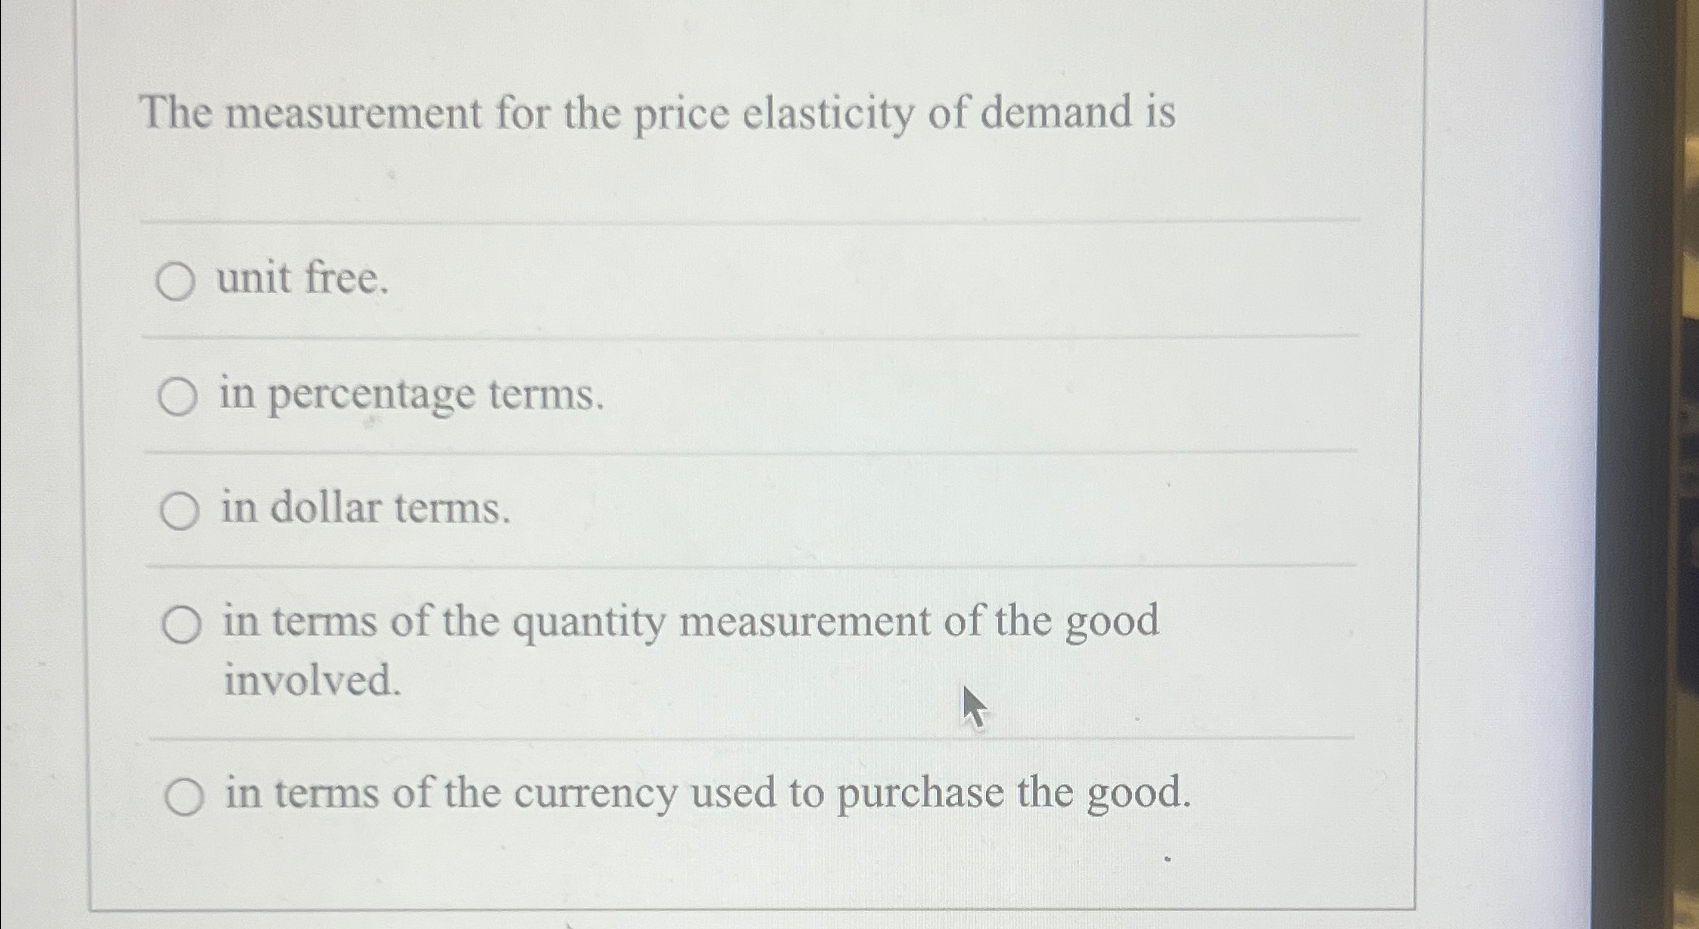Click the first radio circle from the top
The height and width of the screenshot is (929, 1699).
178,282
